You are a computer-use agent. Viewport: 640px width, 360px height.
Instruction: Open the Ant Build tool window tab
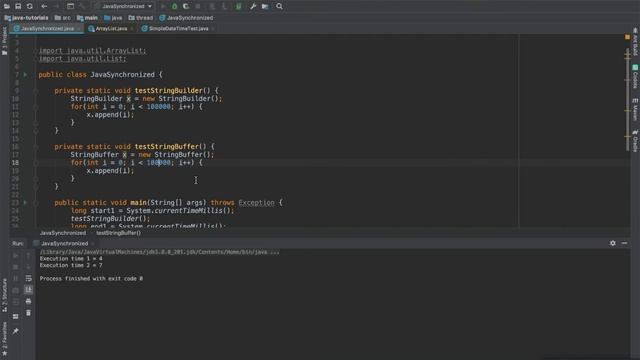tap(635, 42)
